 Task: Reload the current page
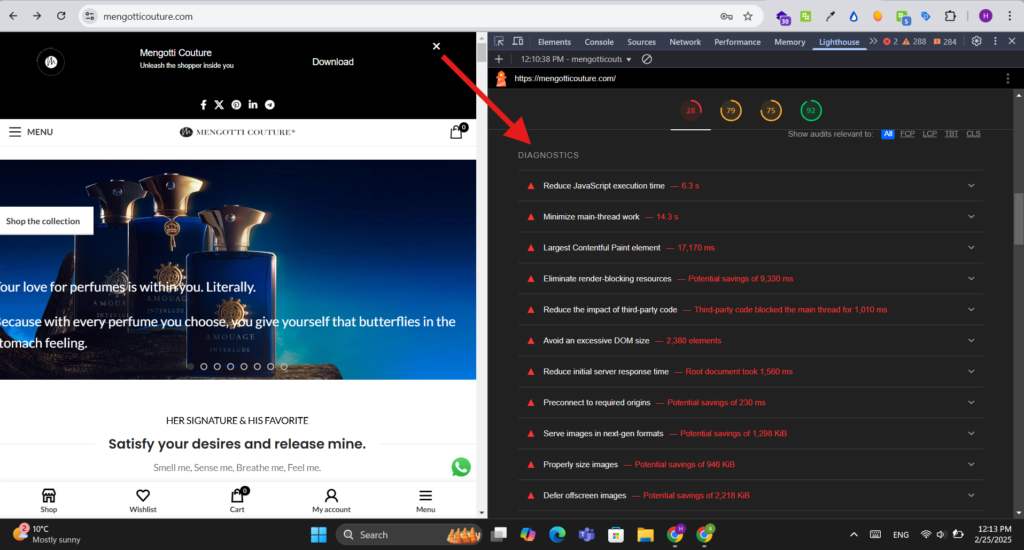[x=61, y=16]
